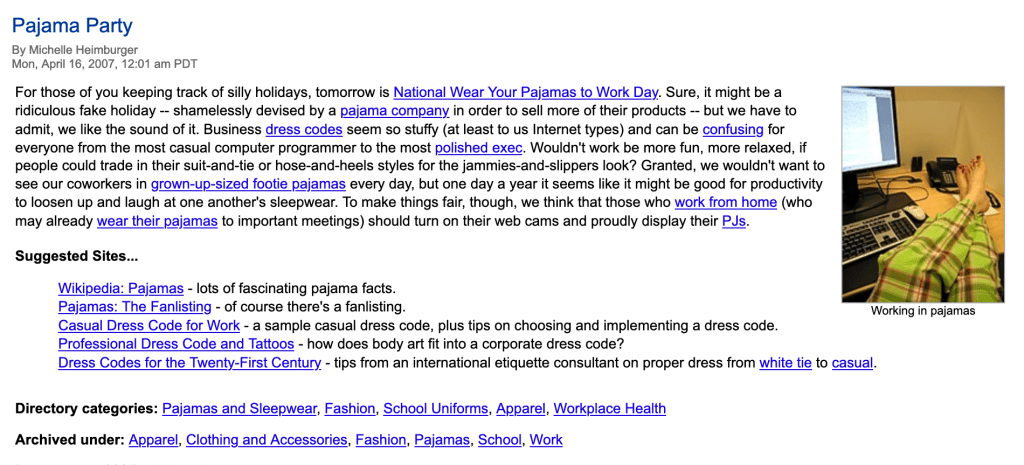Select the Workplace Health directory category

(x=609, y=408)
